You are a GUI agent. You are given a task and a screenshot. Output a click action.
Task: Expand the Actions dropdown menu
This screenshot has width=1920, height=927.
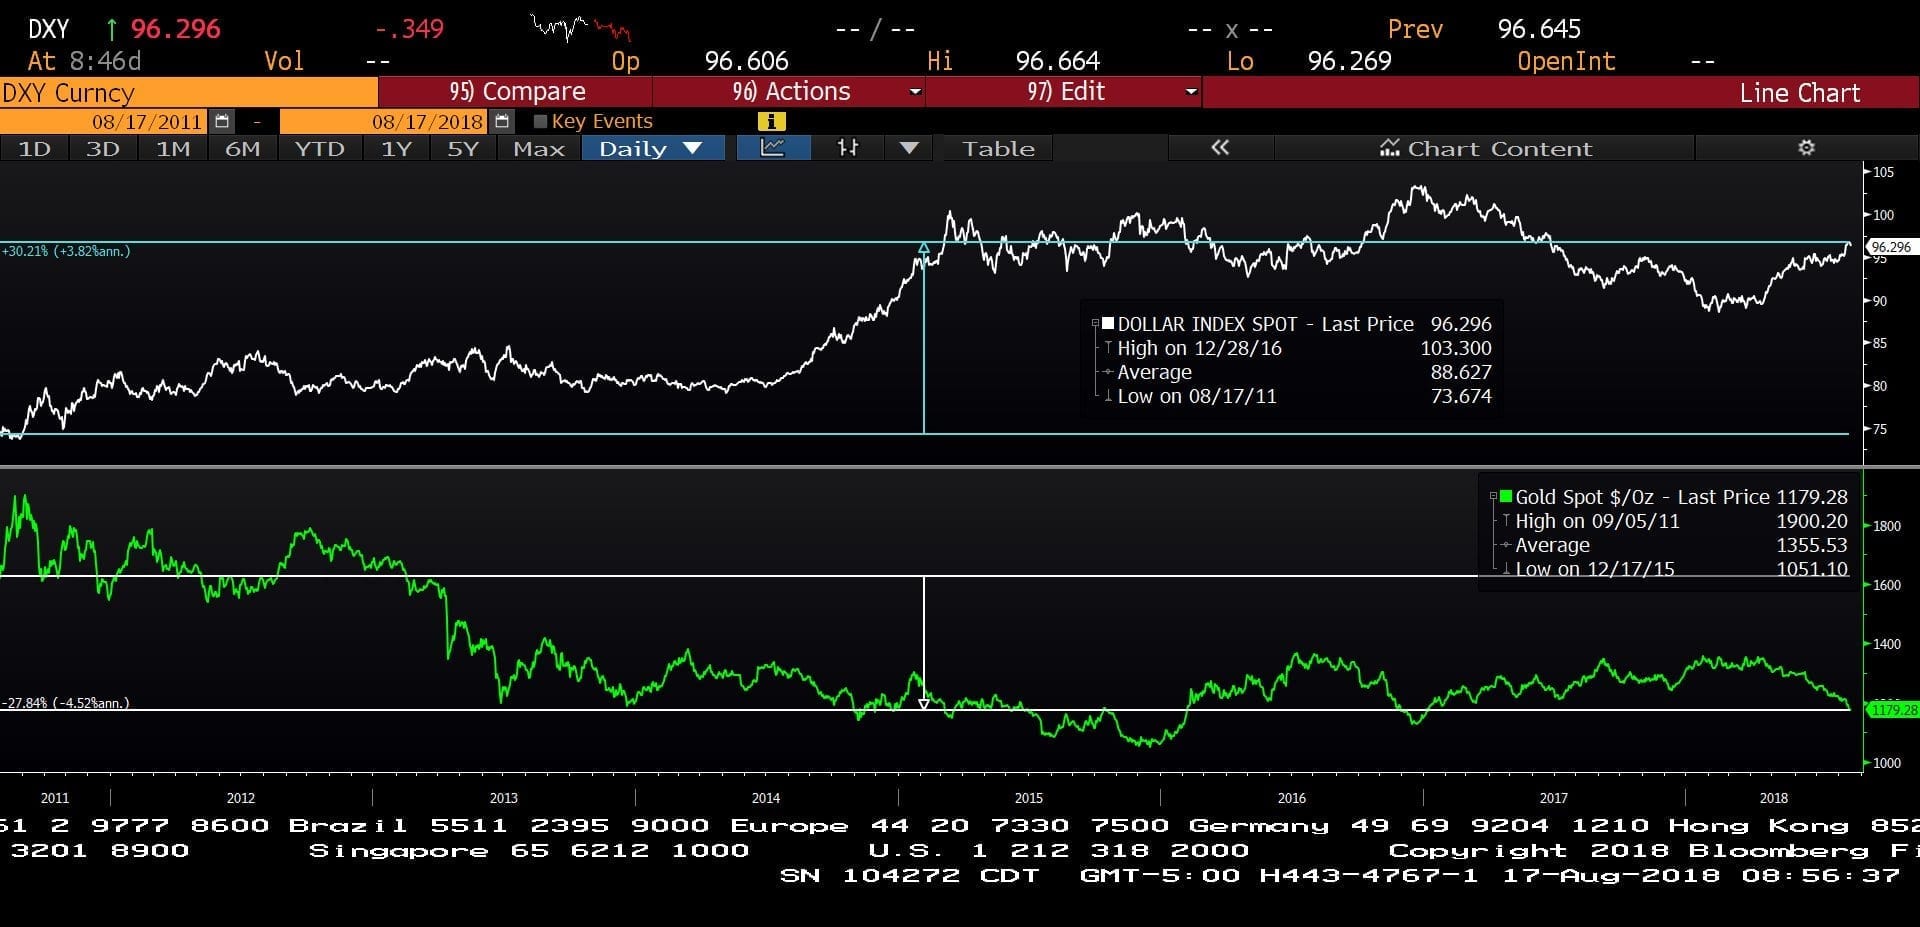point(914,92)
